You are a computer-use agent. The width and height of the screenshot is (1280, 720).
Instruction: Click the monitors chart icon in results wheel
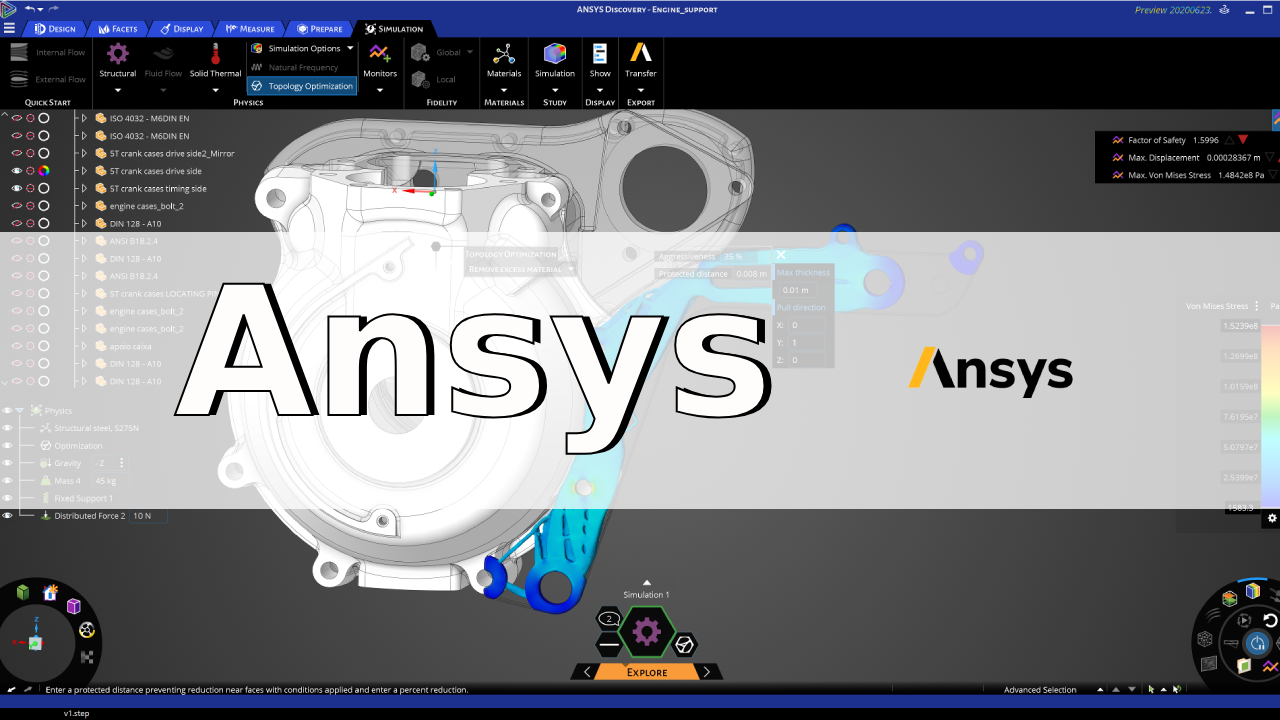click(x=1270, y=666)
